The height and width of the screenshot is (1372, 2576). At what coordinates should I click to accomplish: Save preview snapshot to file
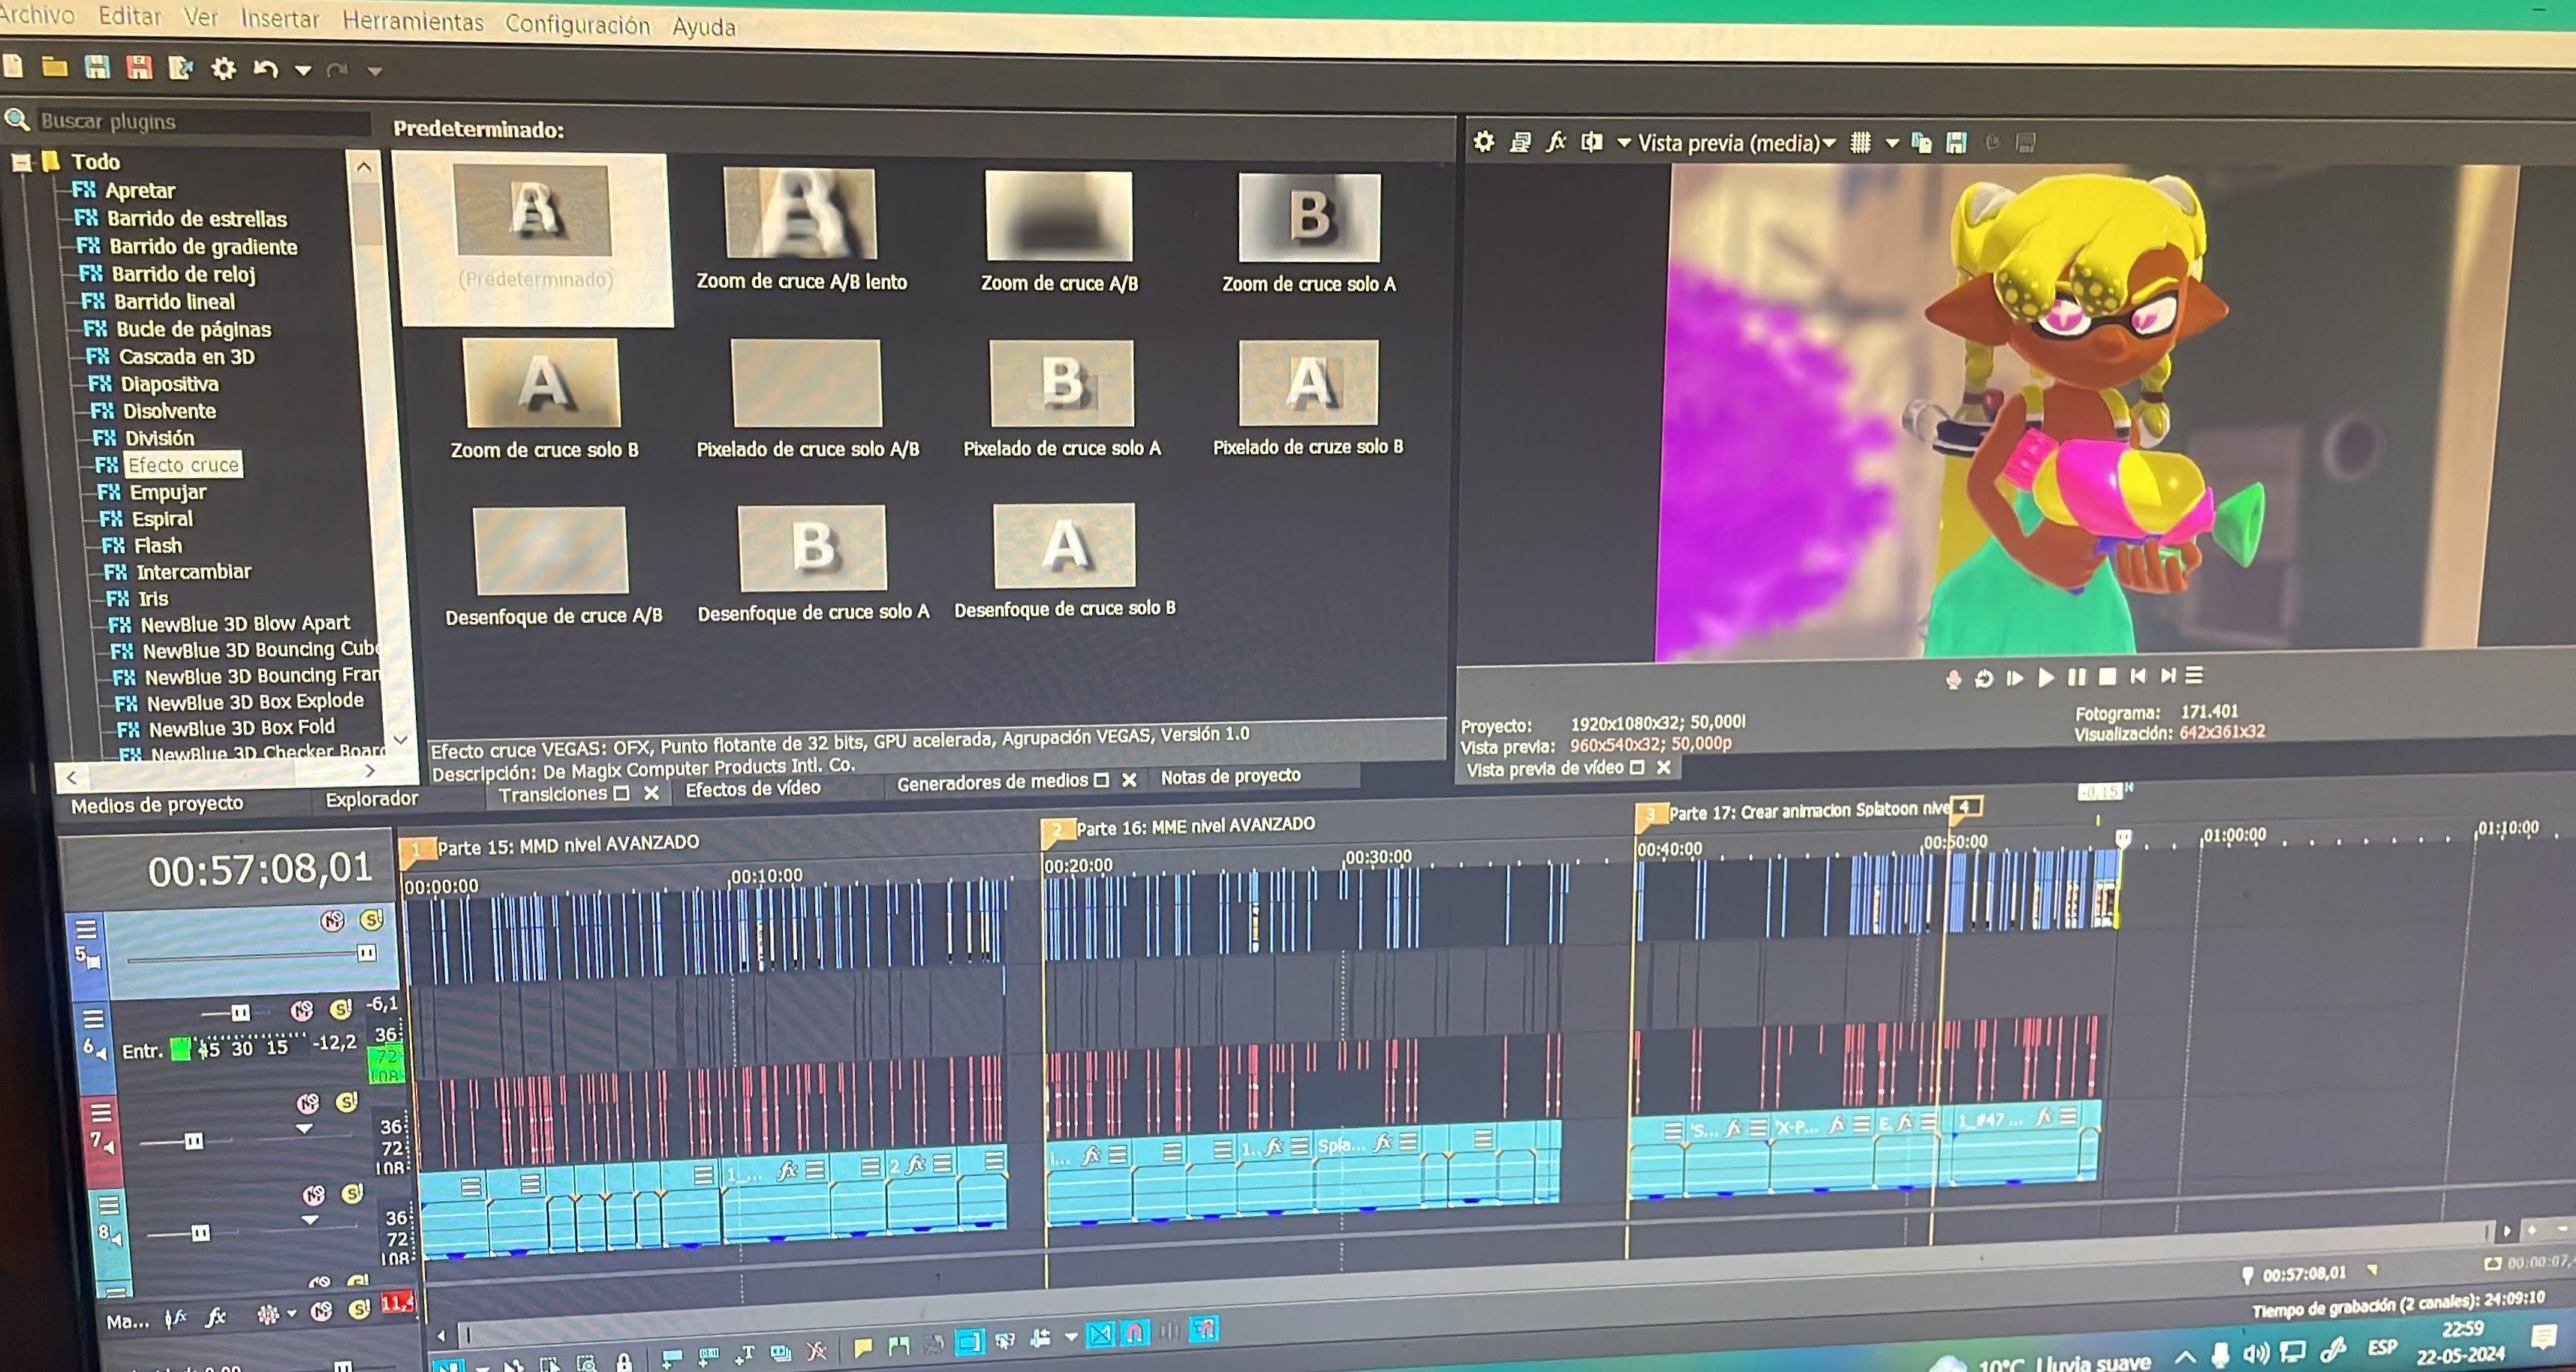(1956, 143)
